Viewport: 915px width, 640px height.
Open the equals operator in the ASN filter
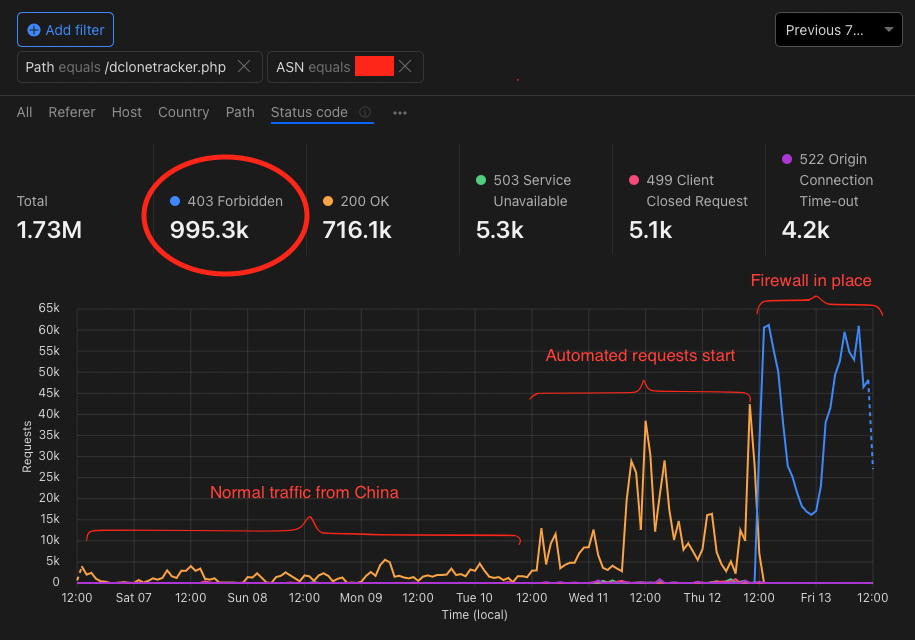328,66
